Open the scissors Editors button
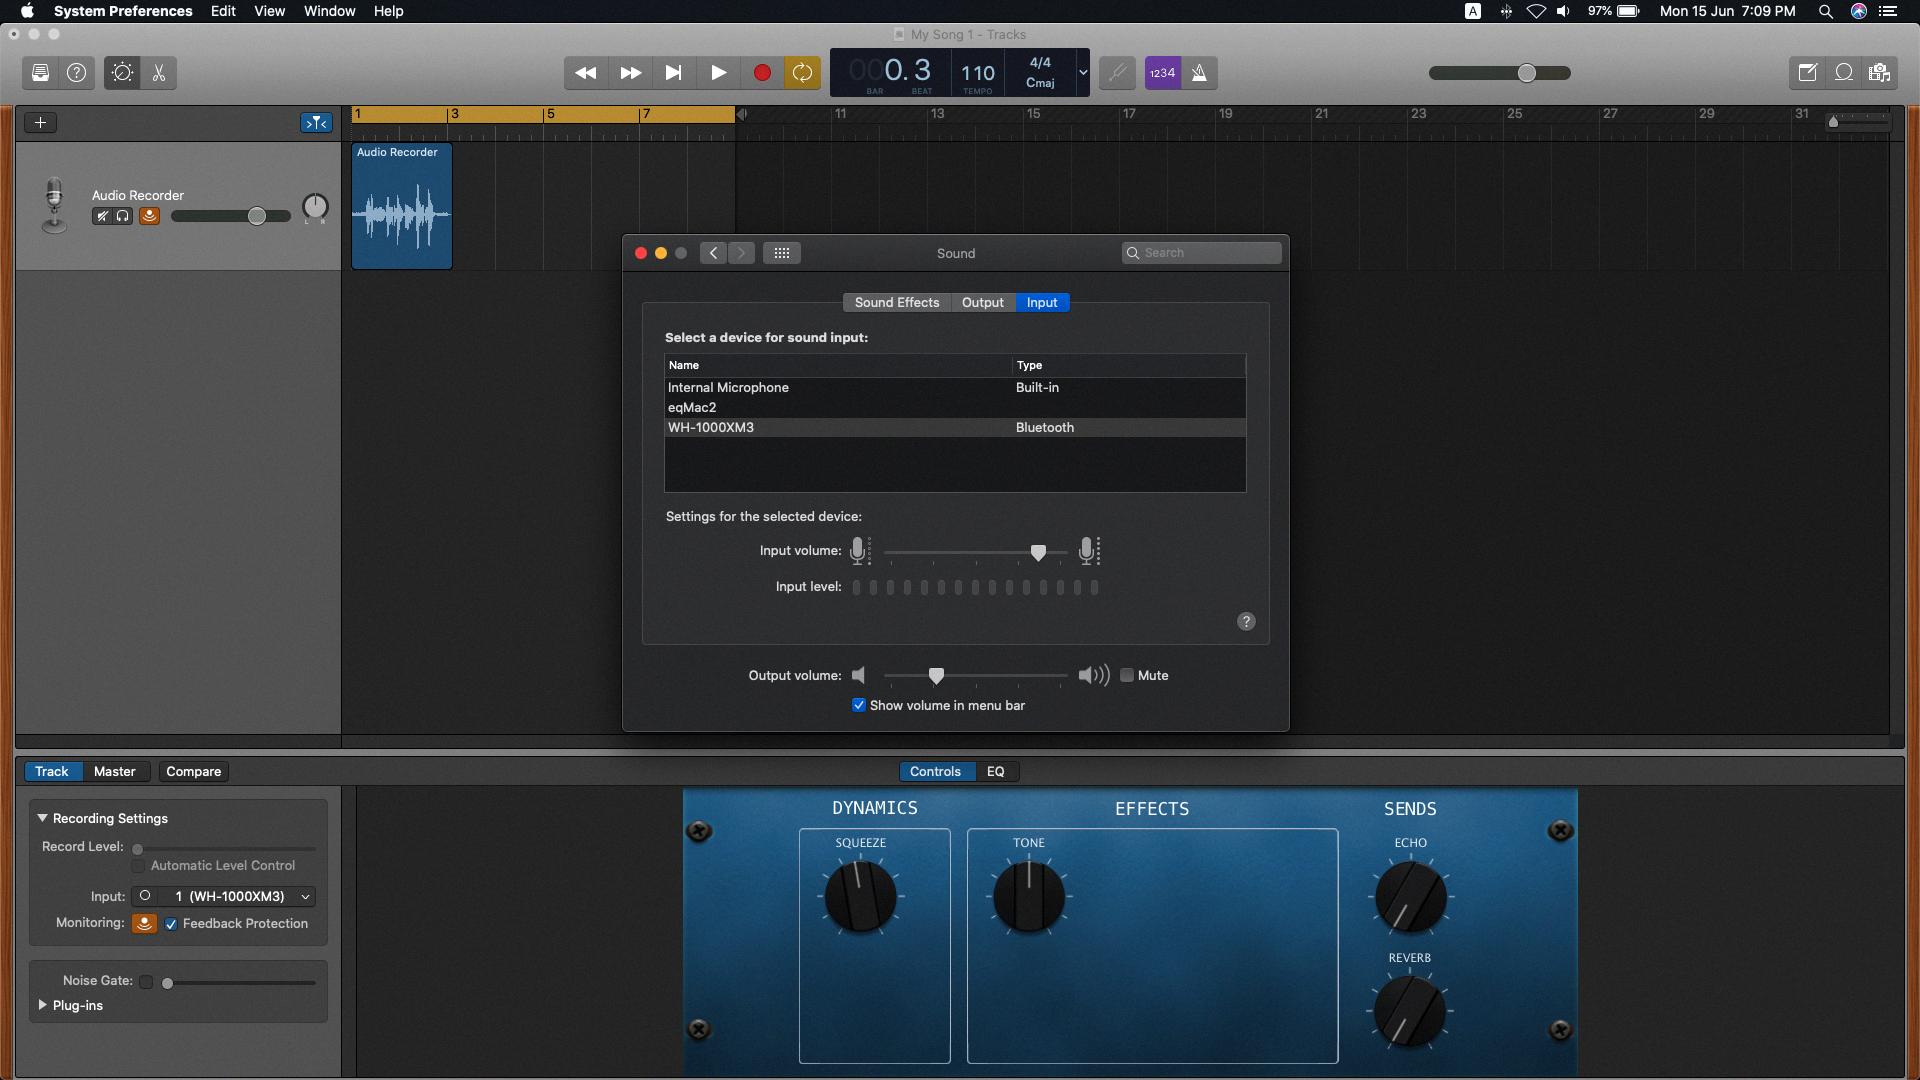This screenshot has width=1920, height=1080. [x=159, y=73]
